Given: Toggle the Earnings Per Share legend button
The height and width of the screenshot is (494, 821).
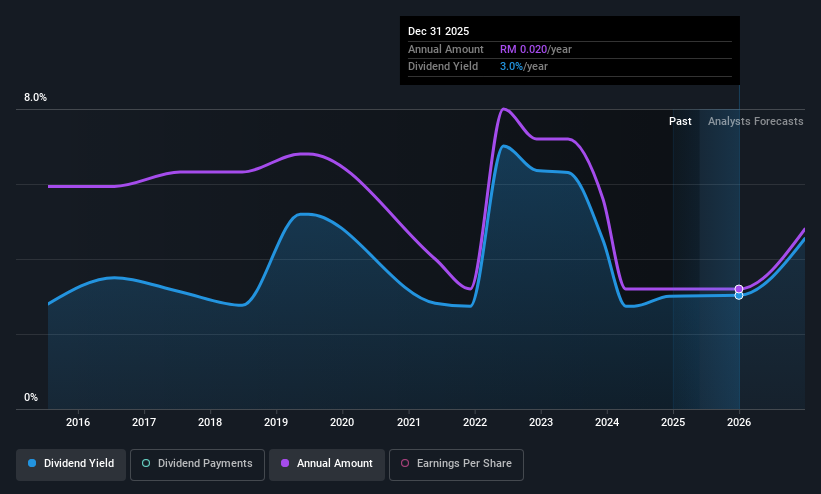Looking at the screenshot, I should 456,464.
